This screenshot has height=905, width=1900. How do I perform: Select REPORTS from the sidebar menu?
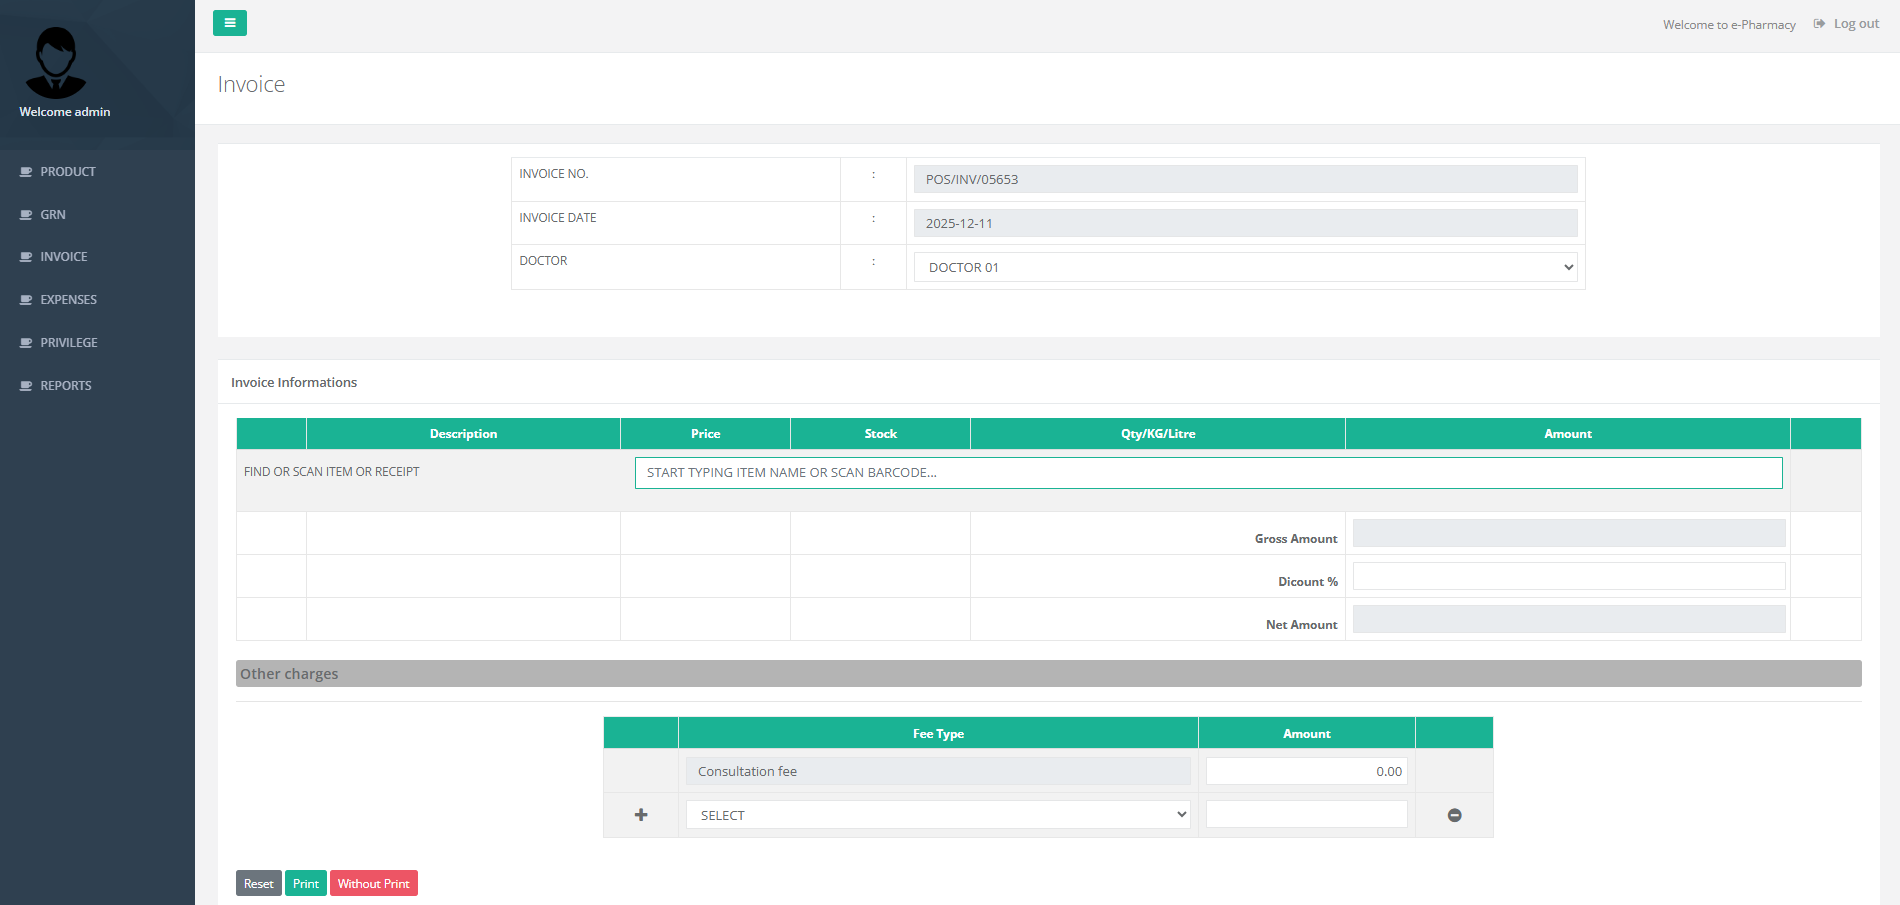(x=66, y=385)
